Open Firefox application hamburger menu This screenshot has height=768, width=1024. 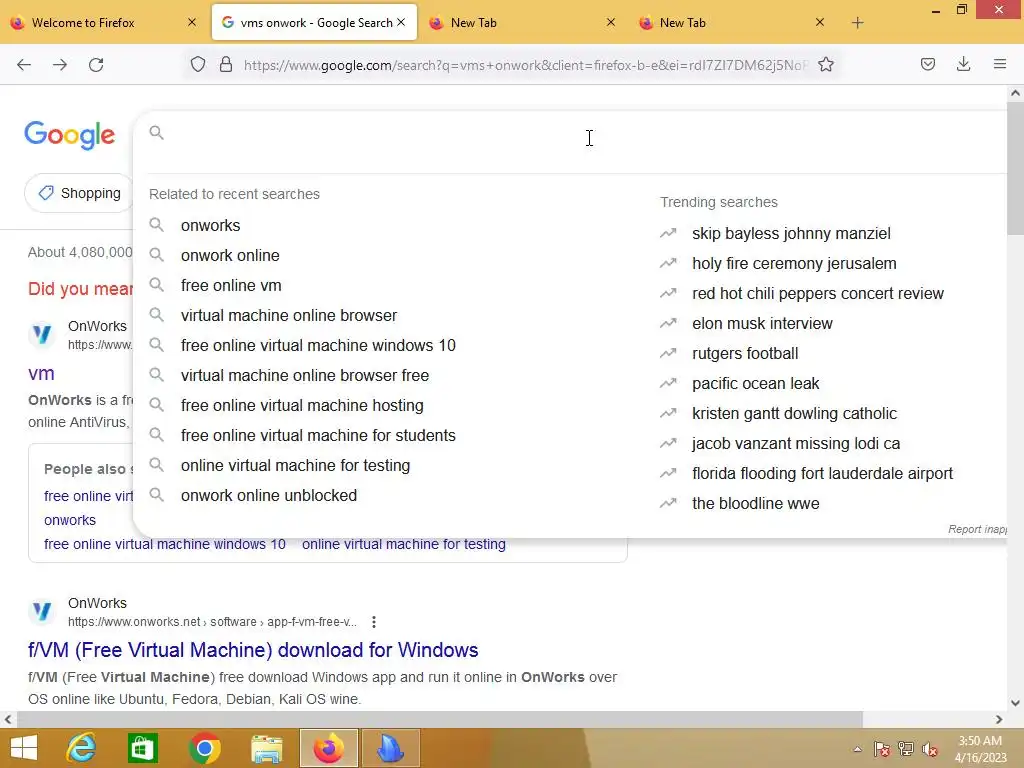[999, 64]
